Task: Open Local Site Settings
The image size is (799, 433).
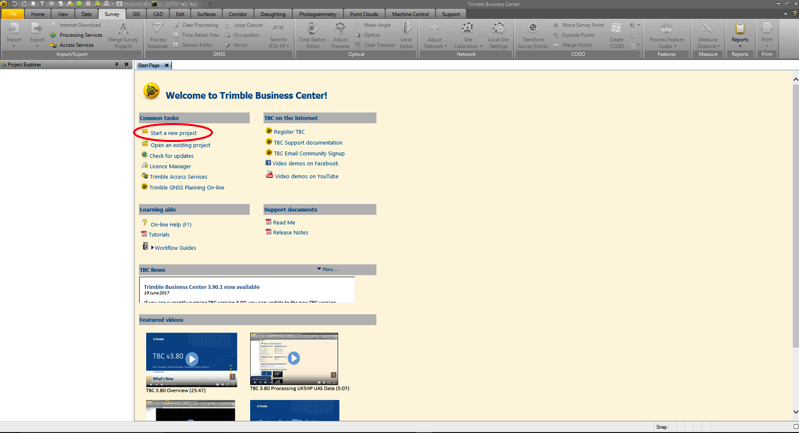Action: 498,35
